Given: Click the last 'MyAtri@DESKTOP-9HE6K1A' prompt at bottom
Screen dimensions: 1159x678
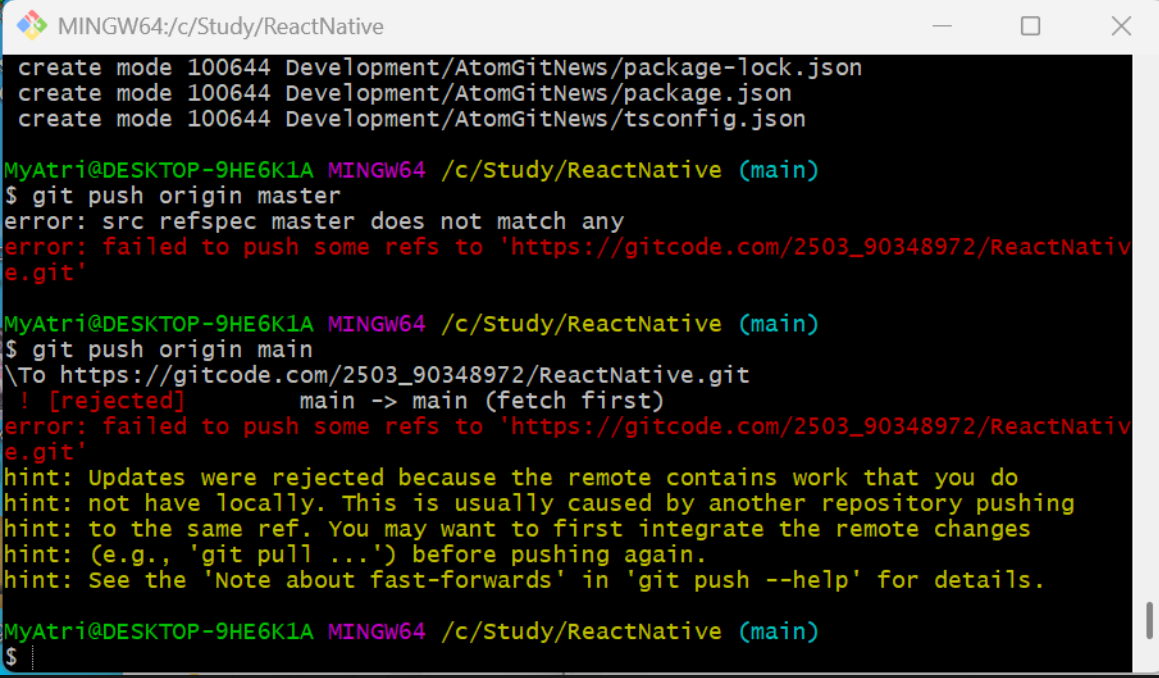Looking at the screenshot, I should click(159, 631).
